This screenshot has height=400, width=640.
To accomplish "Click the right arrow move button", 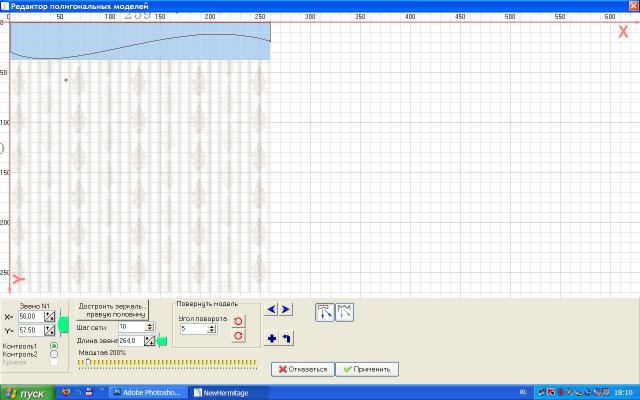I will (x=286, y=310).
